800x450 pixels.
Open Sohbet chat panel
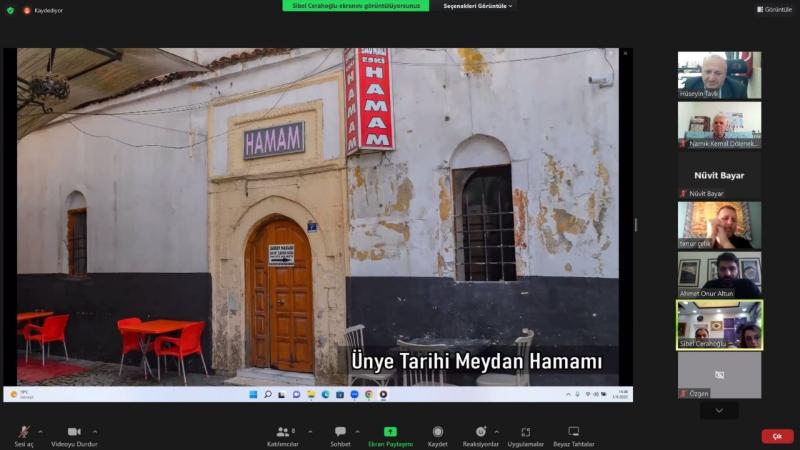point(340,432)
